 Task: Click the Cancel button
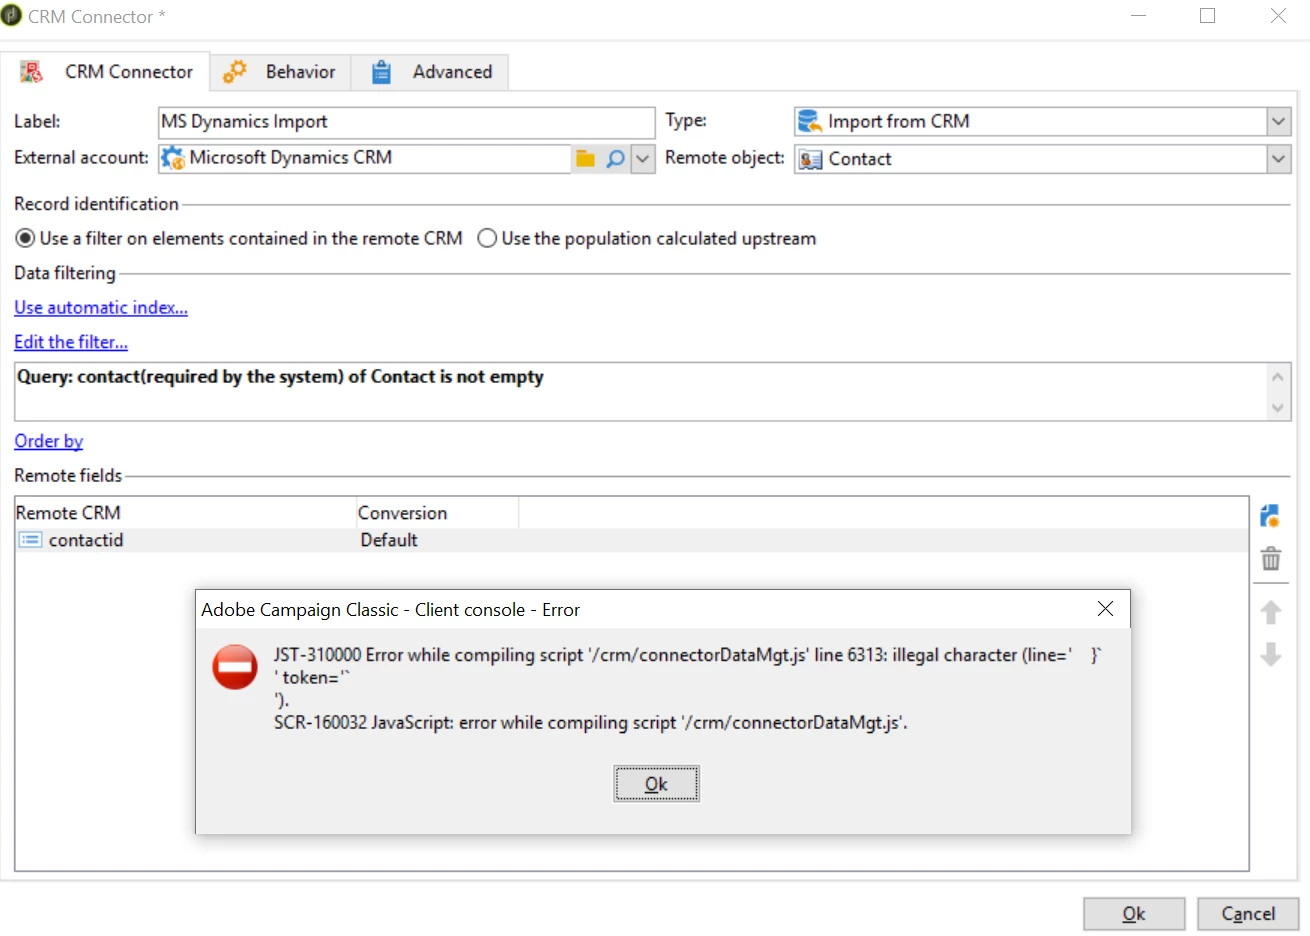point(1248,914)
